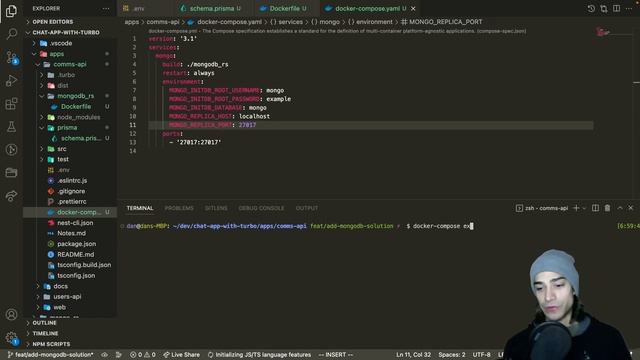Select the GITLENS panel tab
640x360 pixels.
click(x=216, y=208)
